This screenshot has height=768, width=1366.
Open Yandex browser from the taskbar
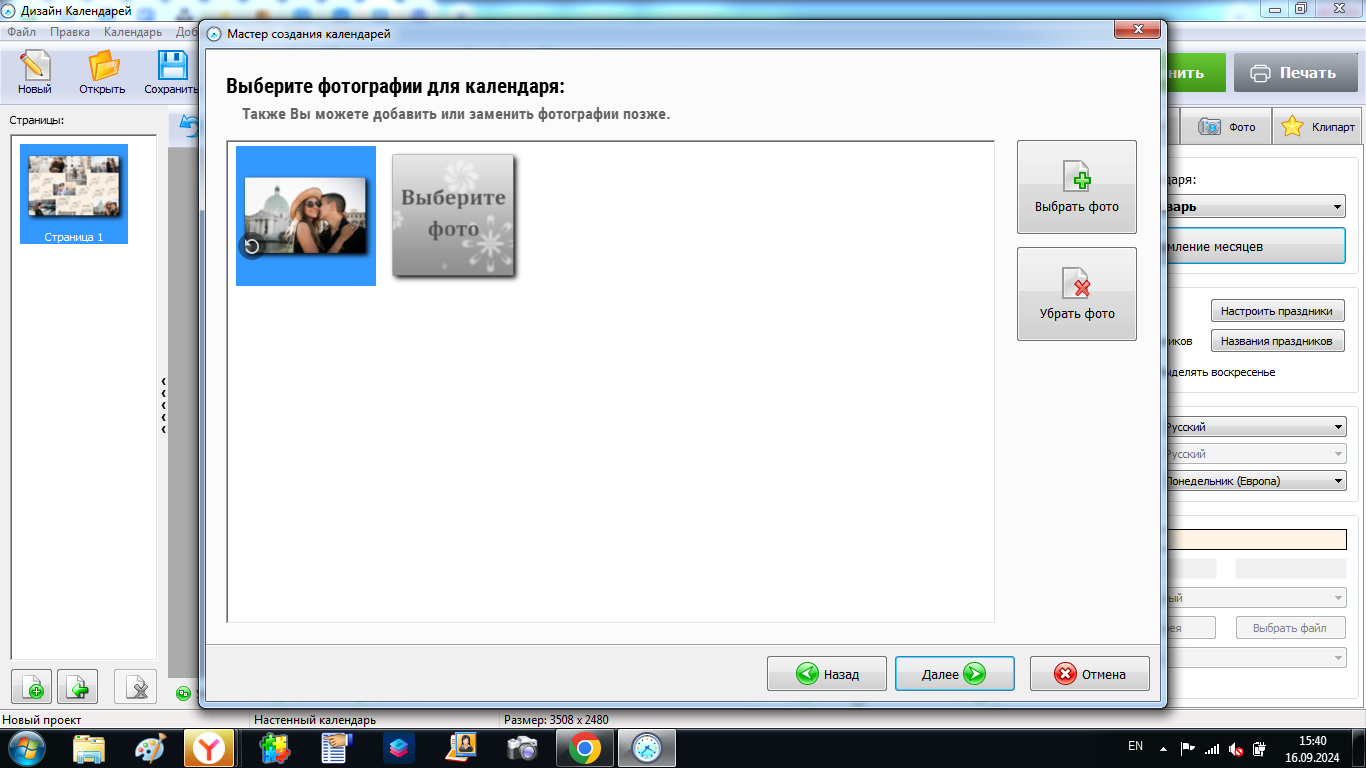[209, 747]
